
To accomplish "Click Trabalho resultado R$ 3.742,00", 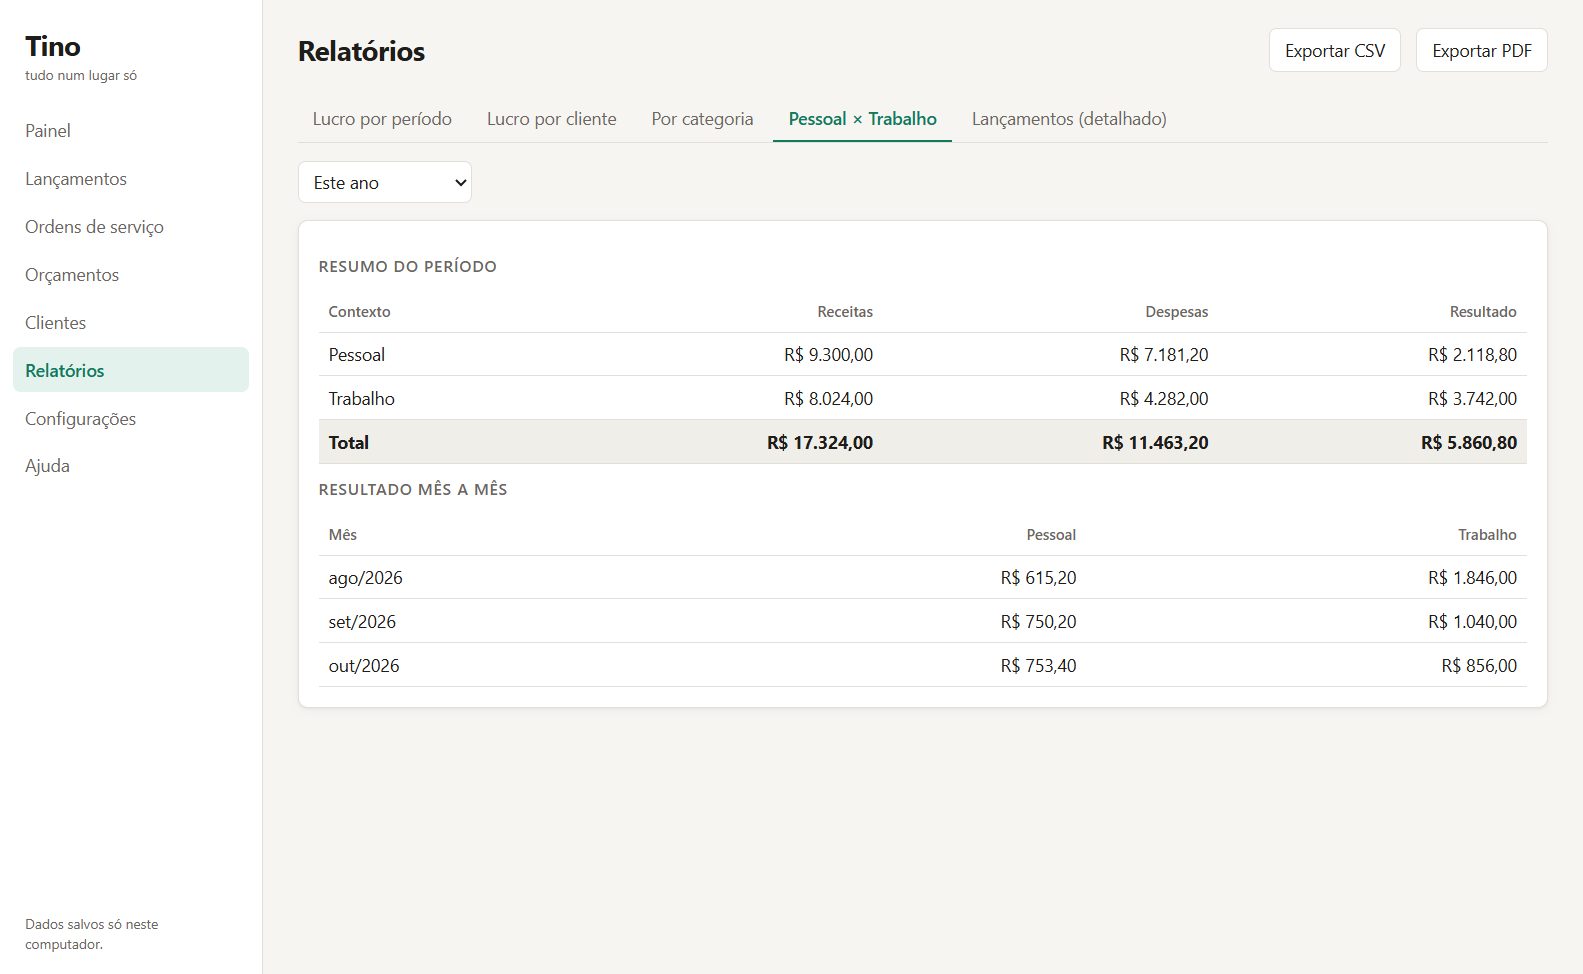I will pos(1472,399).
